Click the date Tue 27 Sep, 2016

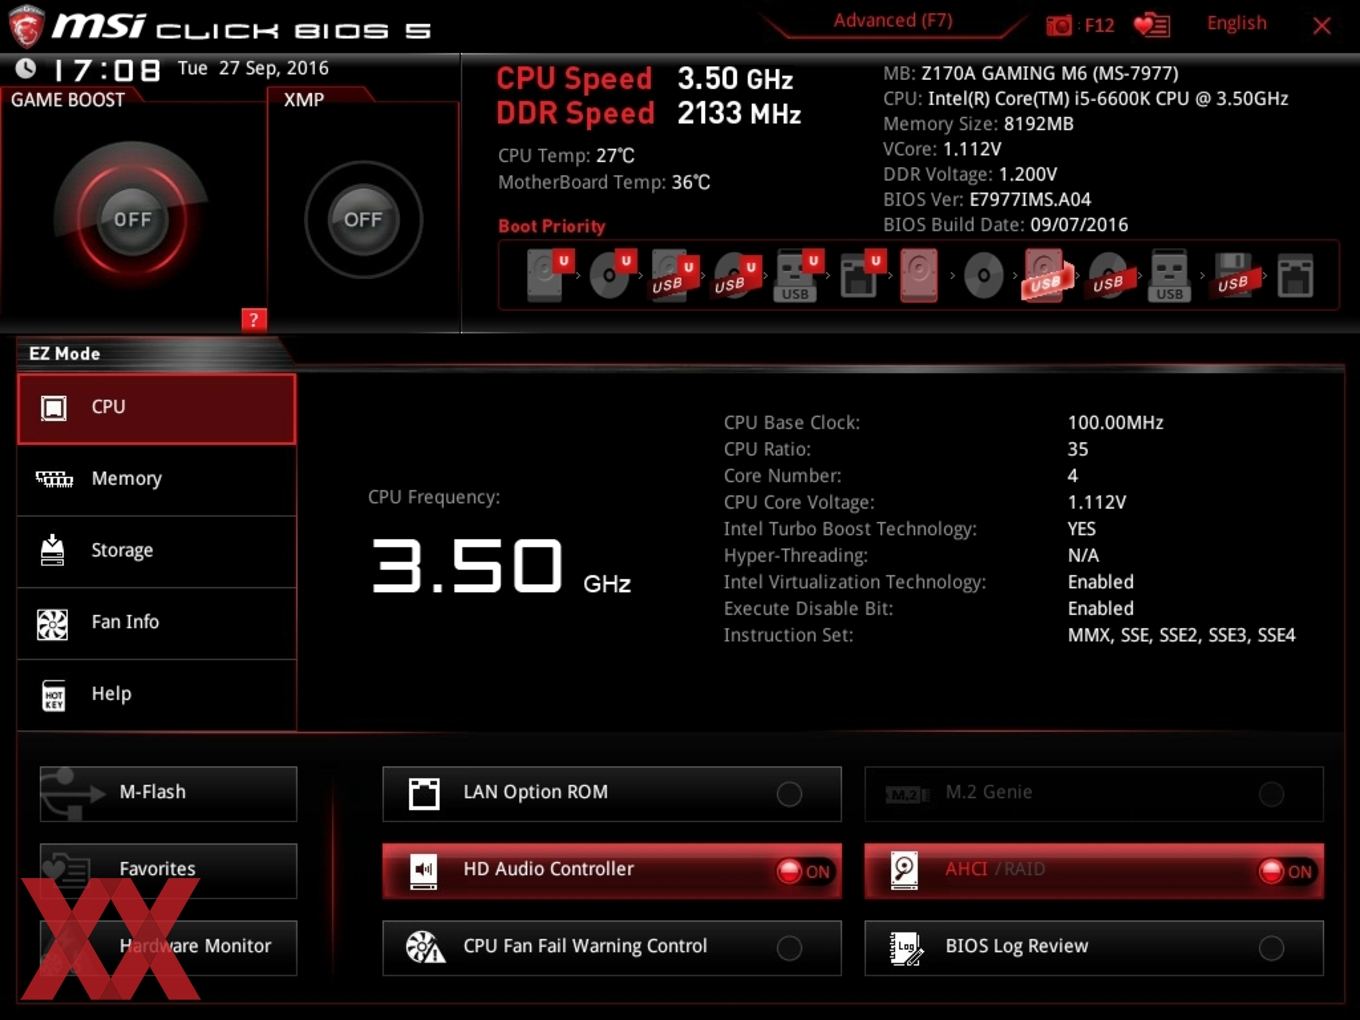253,68
